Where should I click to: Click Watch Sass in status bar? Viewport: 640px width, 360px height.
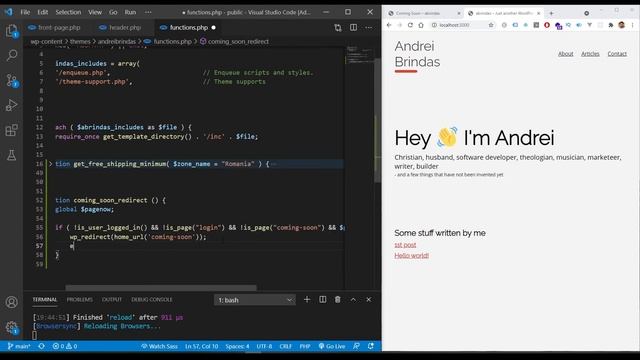click(159, 346)
